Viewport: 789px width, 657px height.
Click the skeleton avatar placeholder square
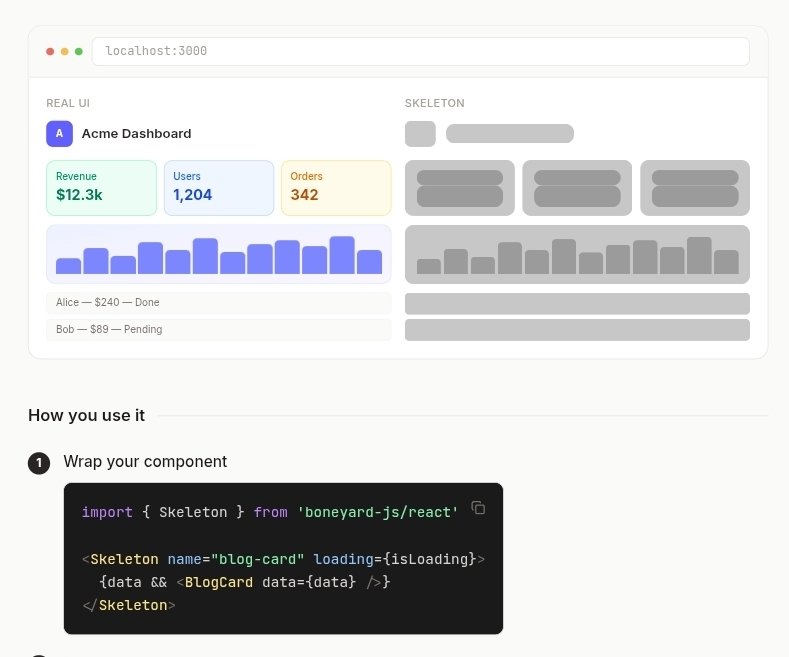420,134
